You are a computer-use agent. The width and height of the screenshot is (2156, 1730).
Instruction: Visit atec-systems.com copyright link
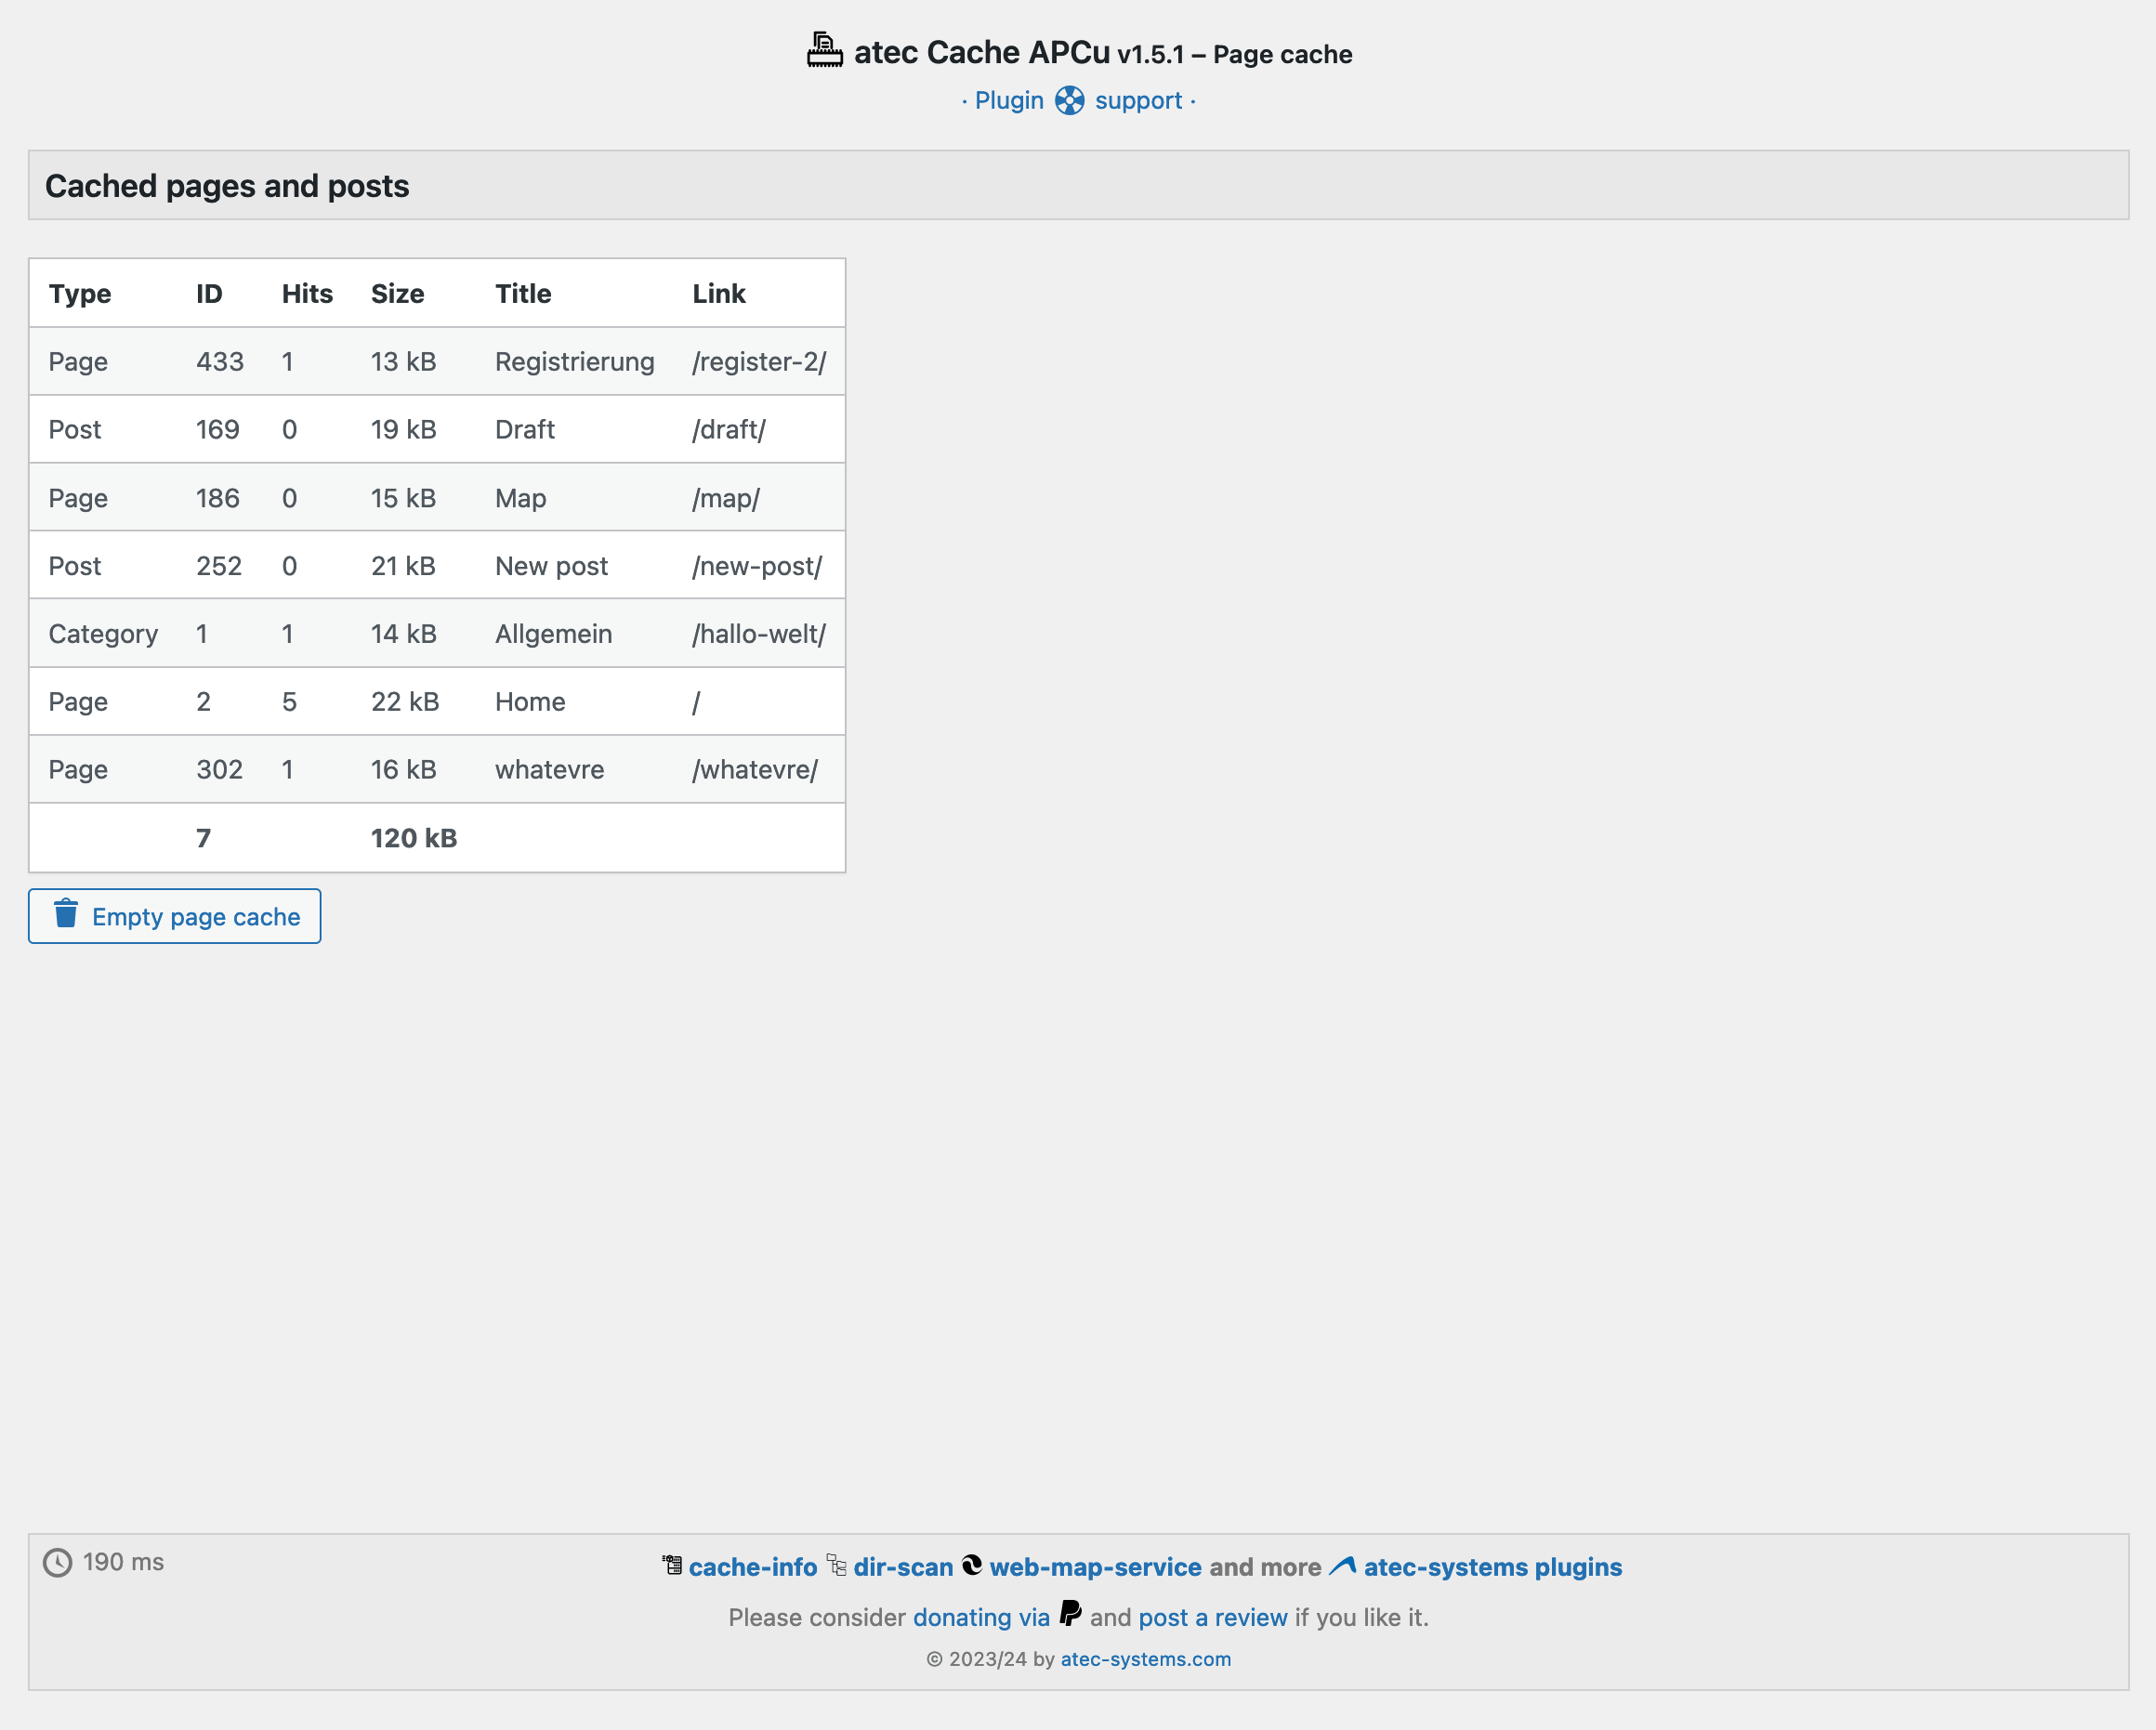pos(1146,1659)
